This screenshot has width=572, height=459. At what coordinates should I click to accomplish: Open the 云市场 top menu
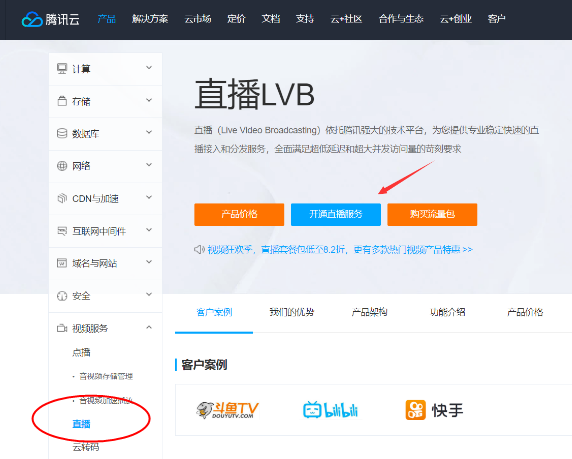tap(198, 19)
